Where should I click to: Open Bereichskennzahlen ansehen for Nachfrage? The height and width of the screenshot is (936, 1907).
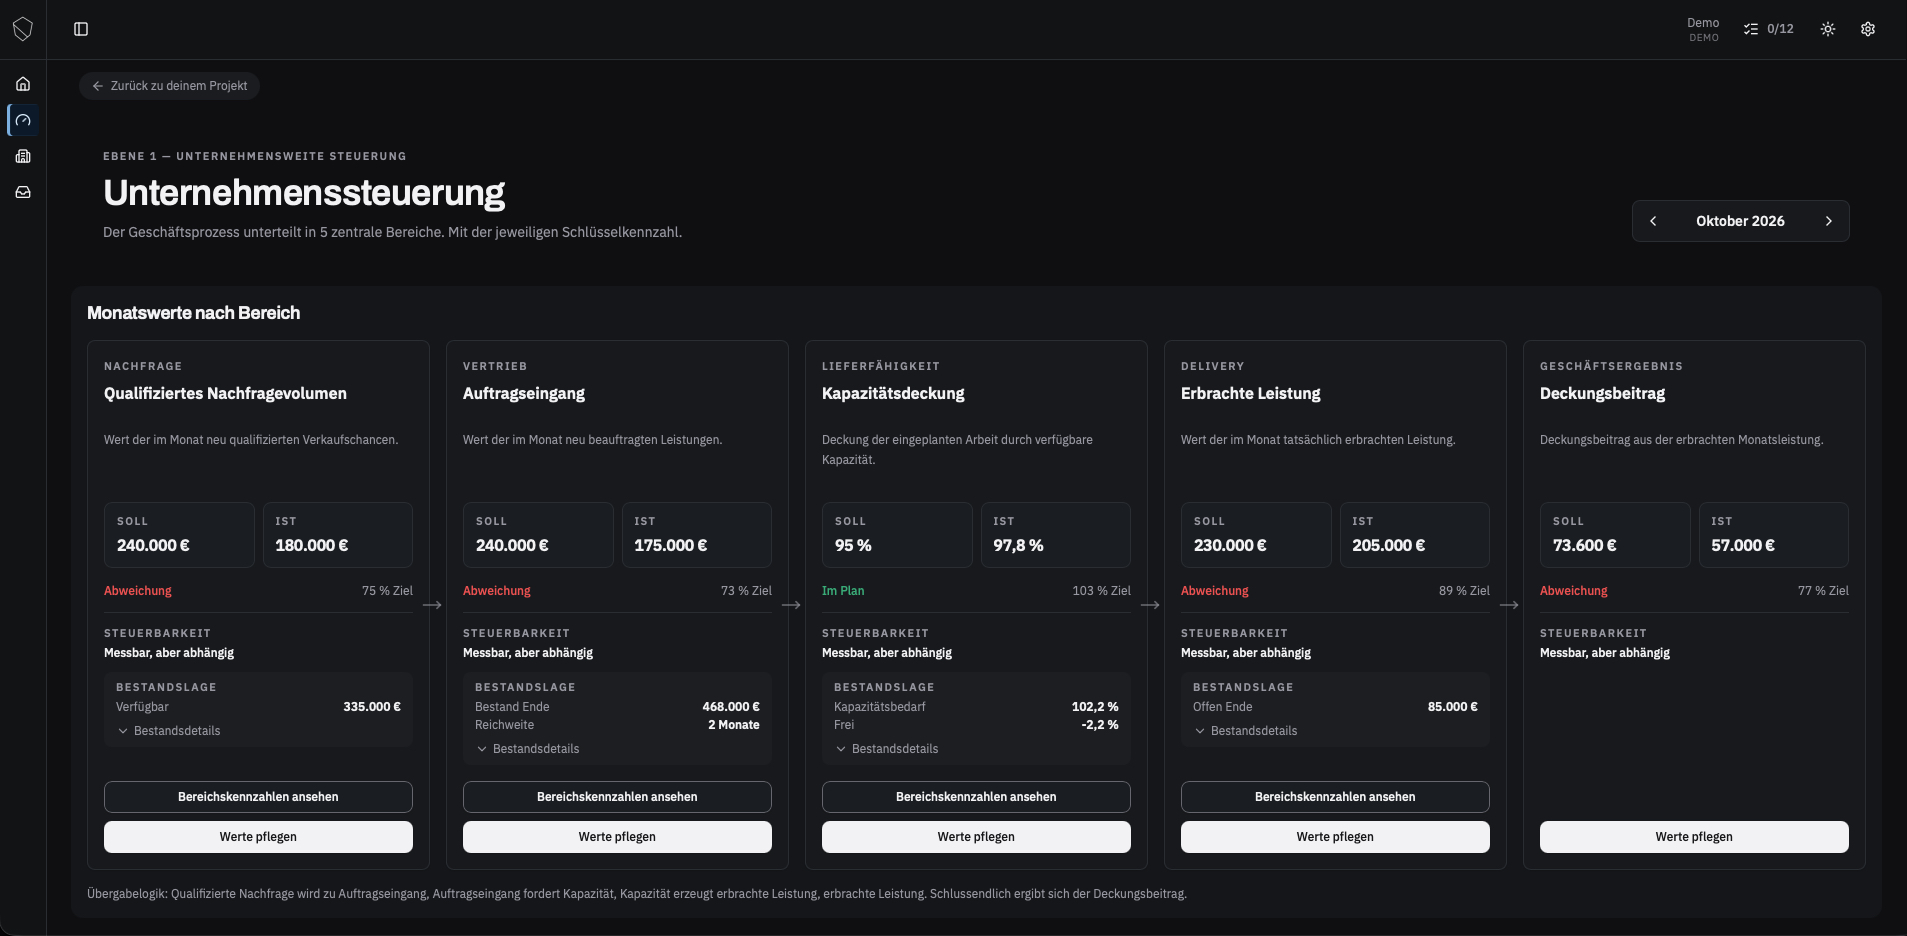point(258,797)
